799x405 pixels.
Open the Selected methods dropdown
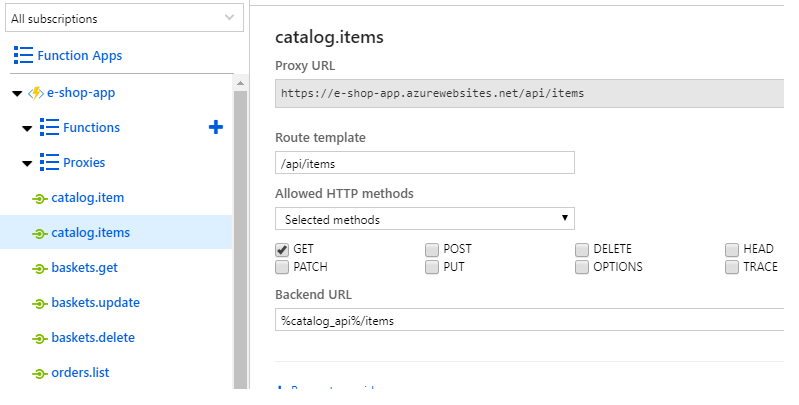pyautogui.click(x=424, y=219)
